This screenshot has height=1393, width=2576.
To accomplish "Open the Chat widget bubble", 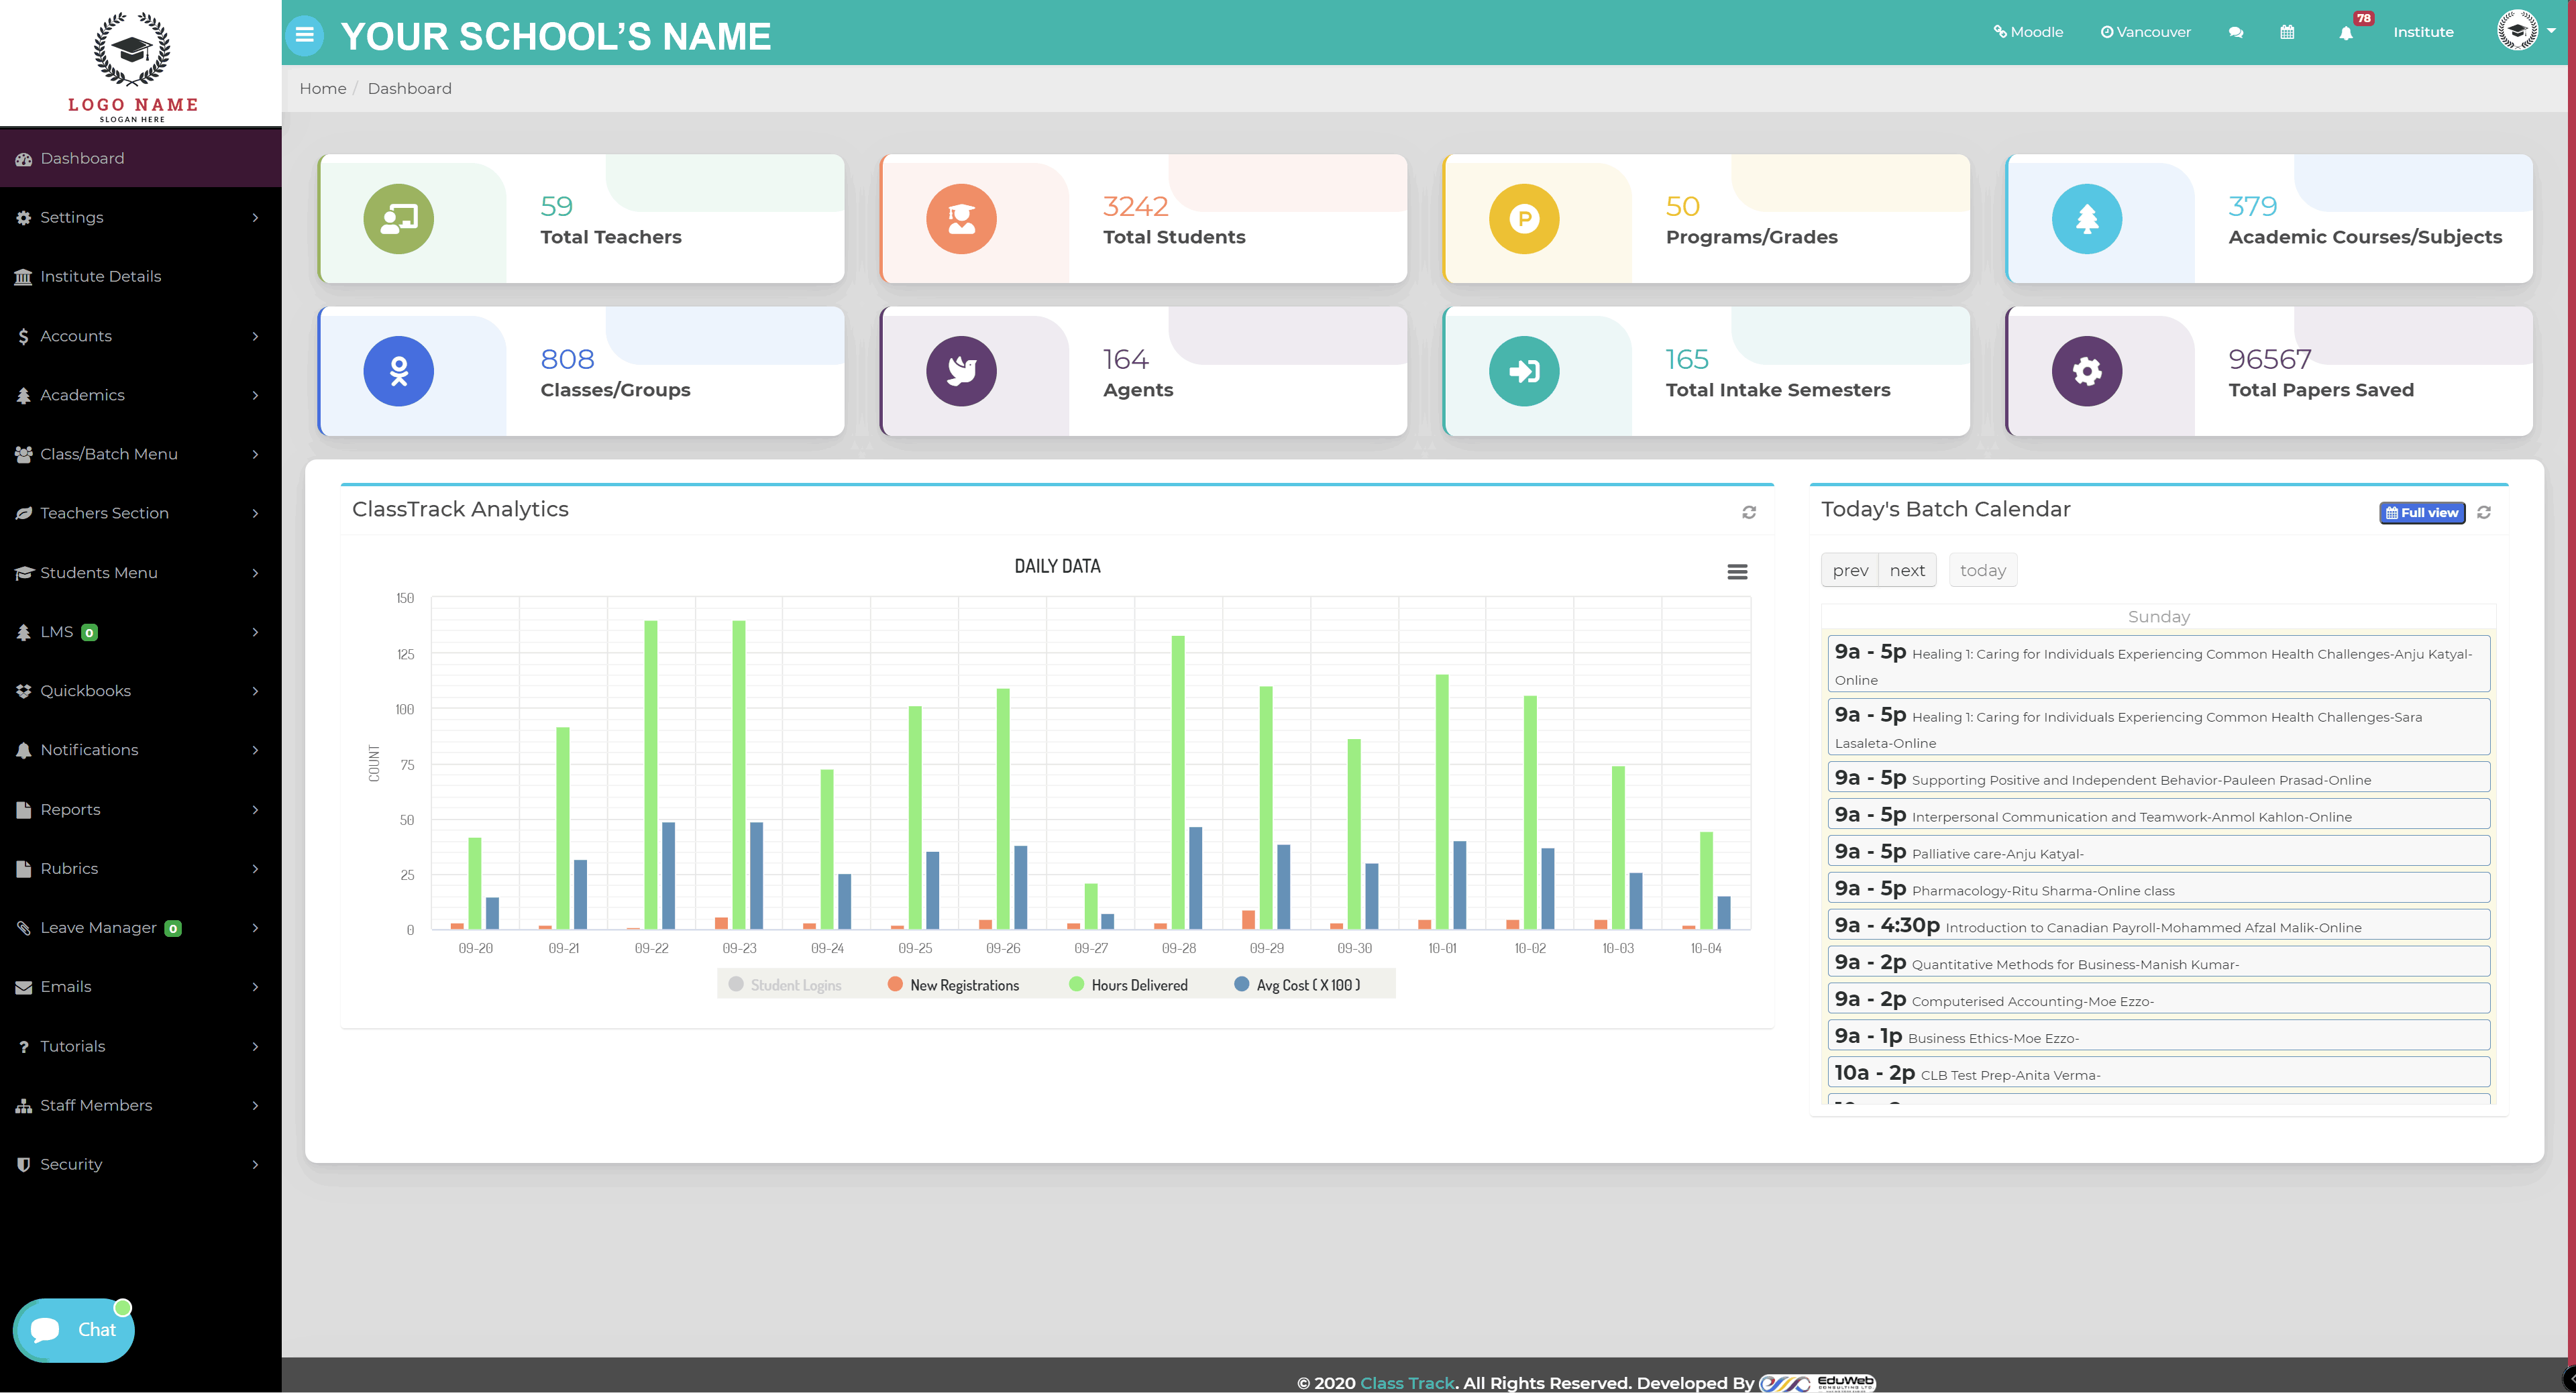I will [x=74, y=1330].
